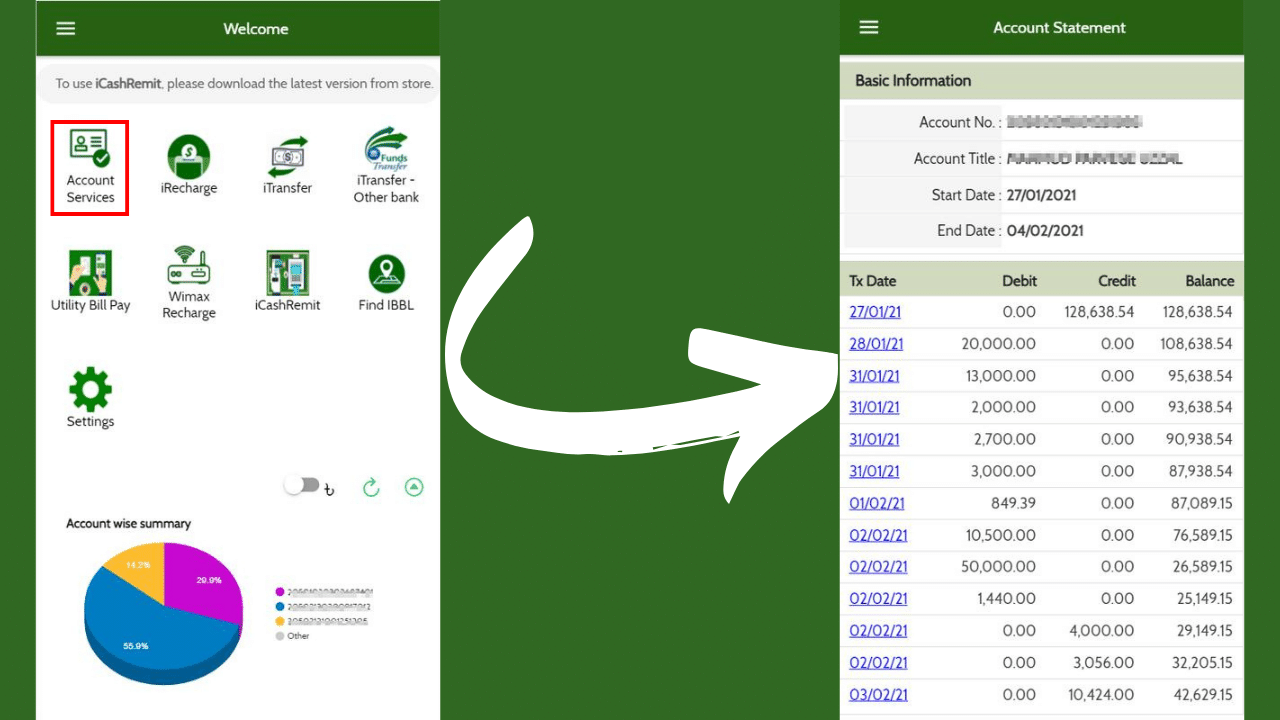The height and width of the screenshot is (720, 1280).
Task: Open the Find IBBL locator
Action: click(386, 282)
